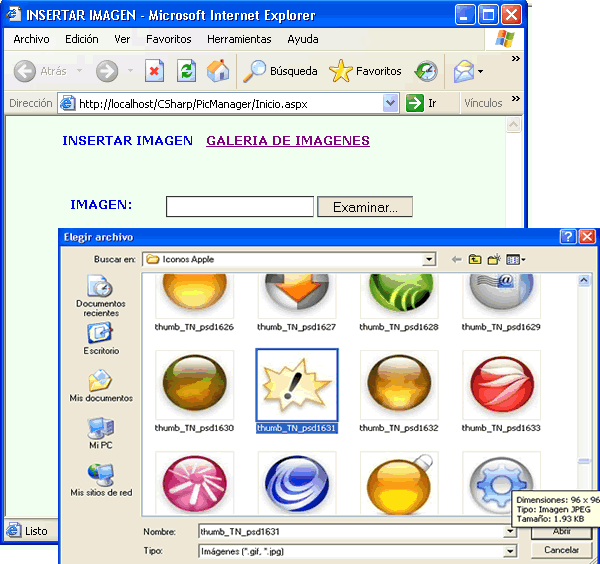Click the Abrir open button
The width and height of the screenshot is (600, 564).
[x=561, y=531]
